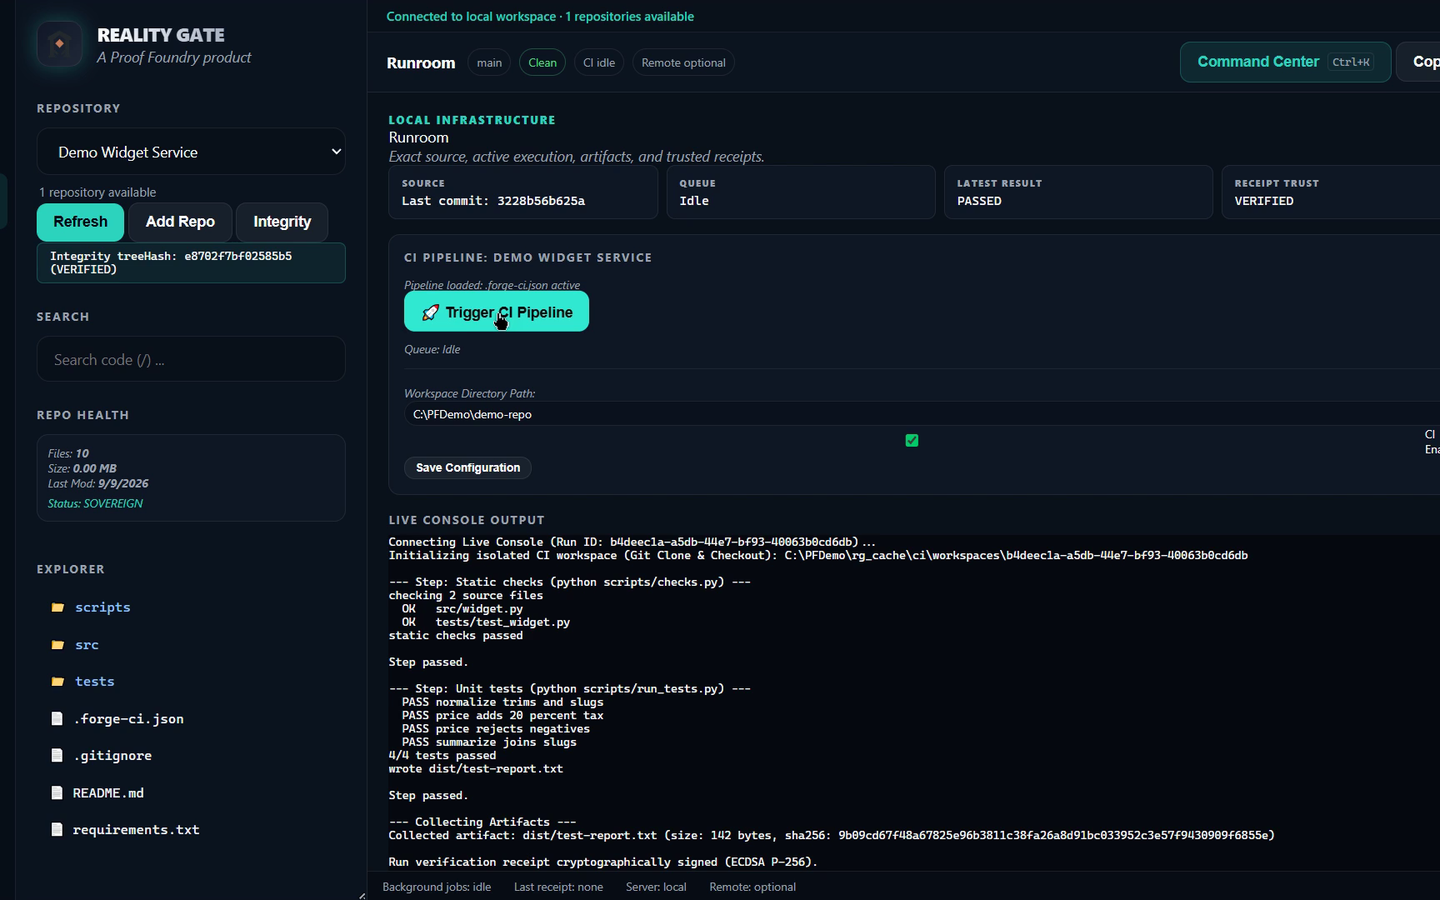Click the Clean status pill
This screenshot has width=1440, height=900.
(x=542, y=63)
